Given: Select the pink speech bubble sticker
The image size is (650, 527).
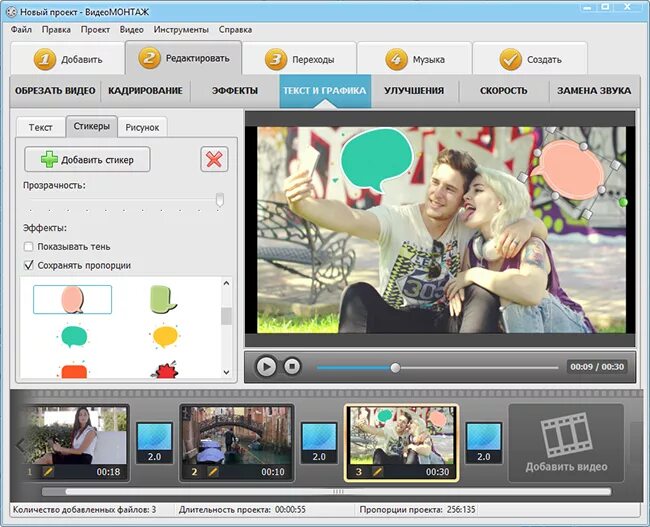Looking at the screenshot, I should 73,299.
